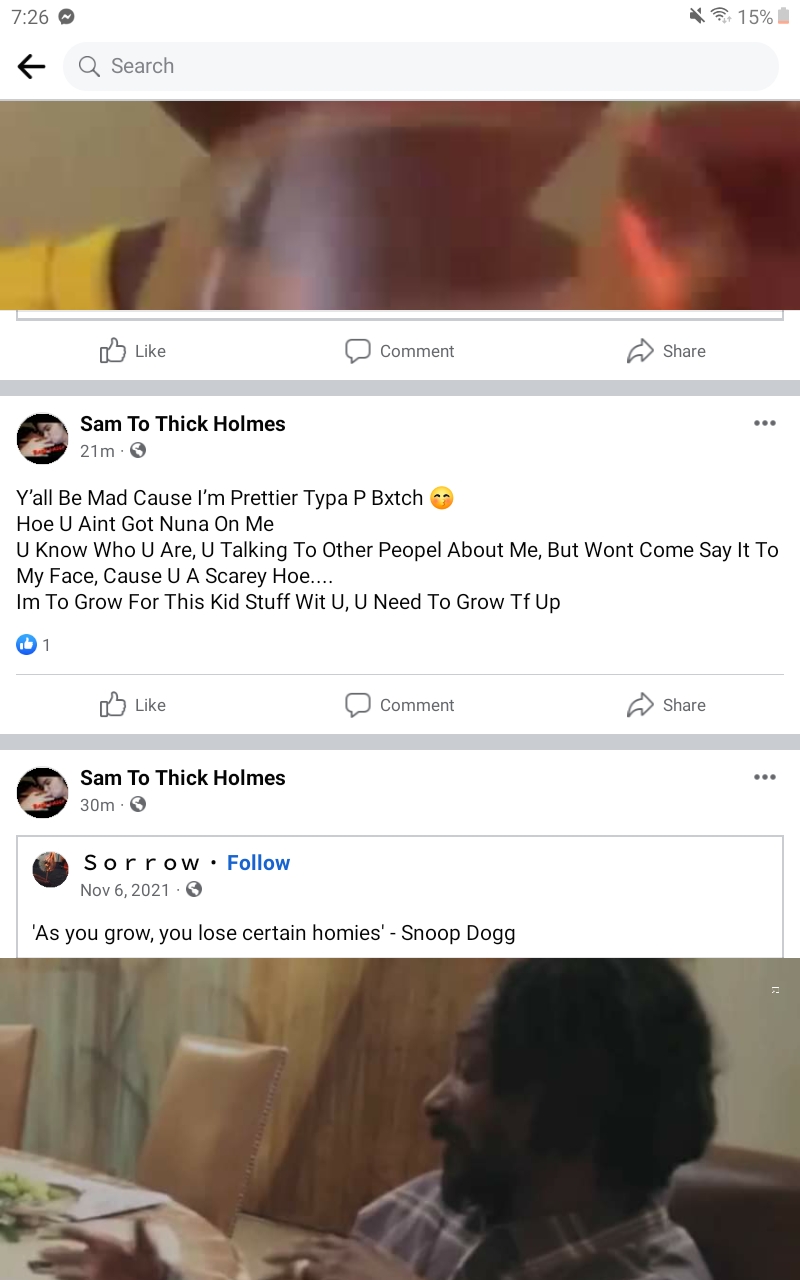The height and width of the screenshot is (1280, 800).
Task: Open options menu for 21m post
Action: pos(765,423)
